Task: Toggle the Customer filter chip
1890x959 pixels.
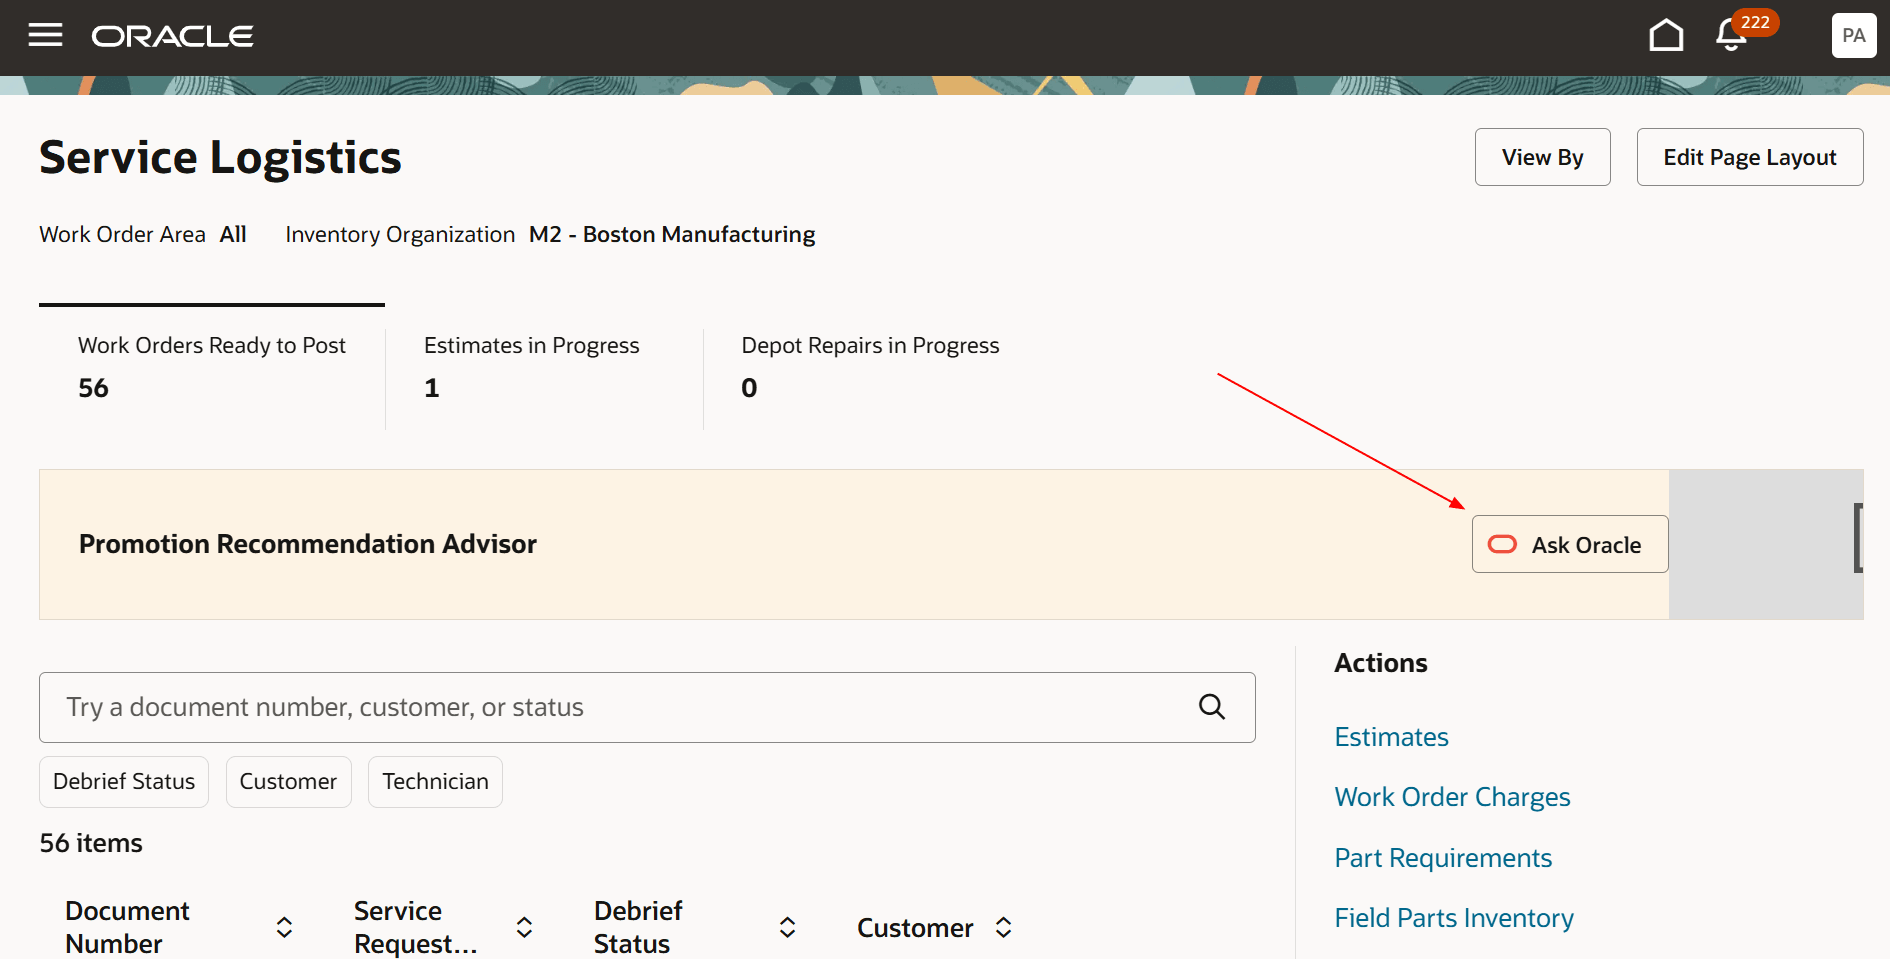Action: [288, 781]
